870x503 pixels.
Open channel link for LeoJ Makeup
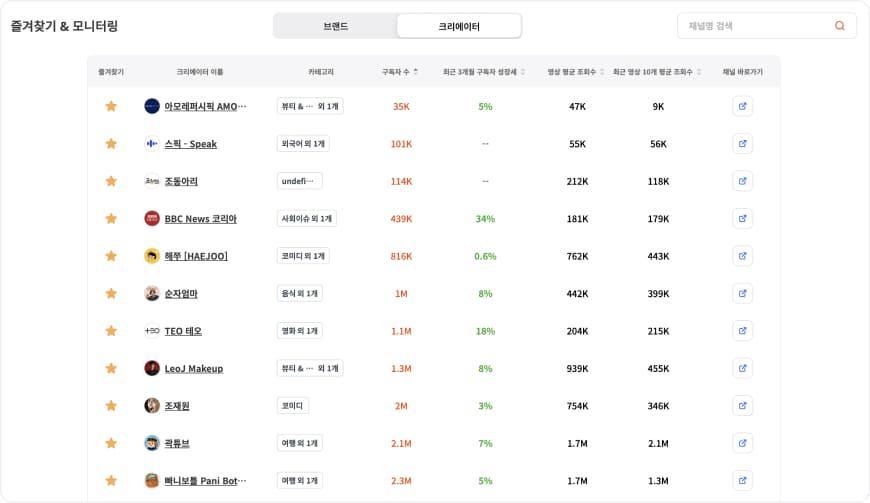coord(742,368)
